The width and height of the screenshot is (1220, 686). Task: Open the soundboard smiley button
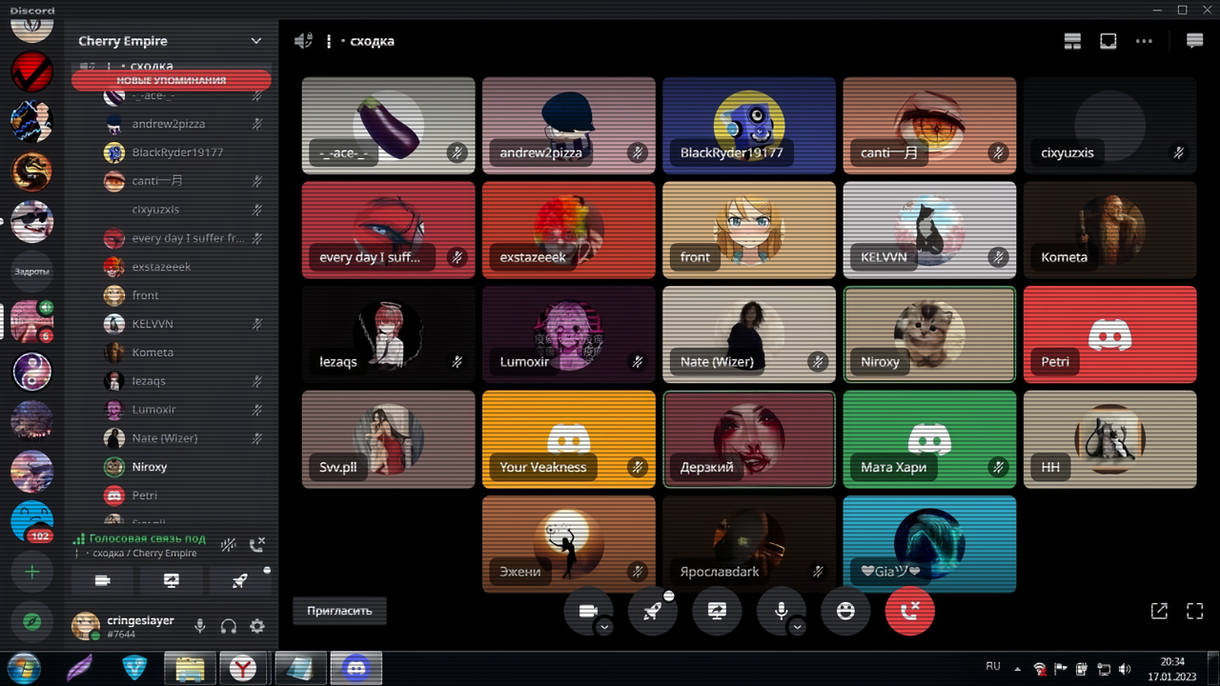845,611
